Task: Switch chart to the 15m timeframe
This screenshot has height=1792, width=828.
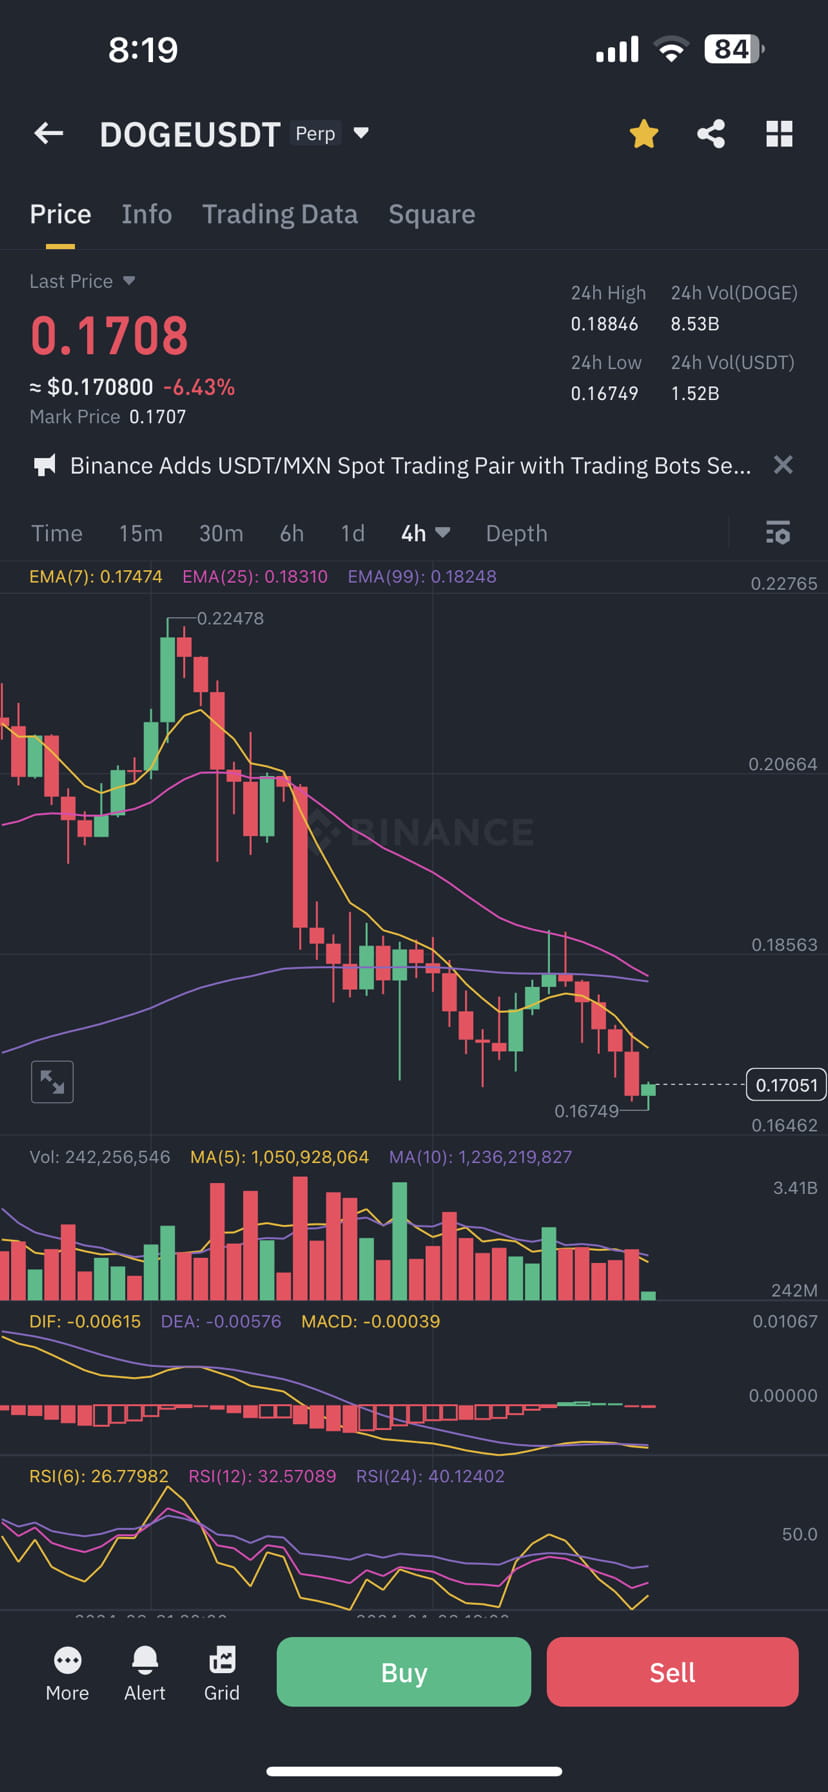Action: coord(140,533)
